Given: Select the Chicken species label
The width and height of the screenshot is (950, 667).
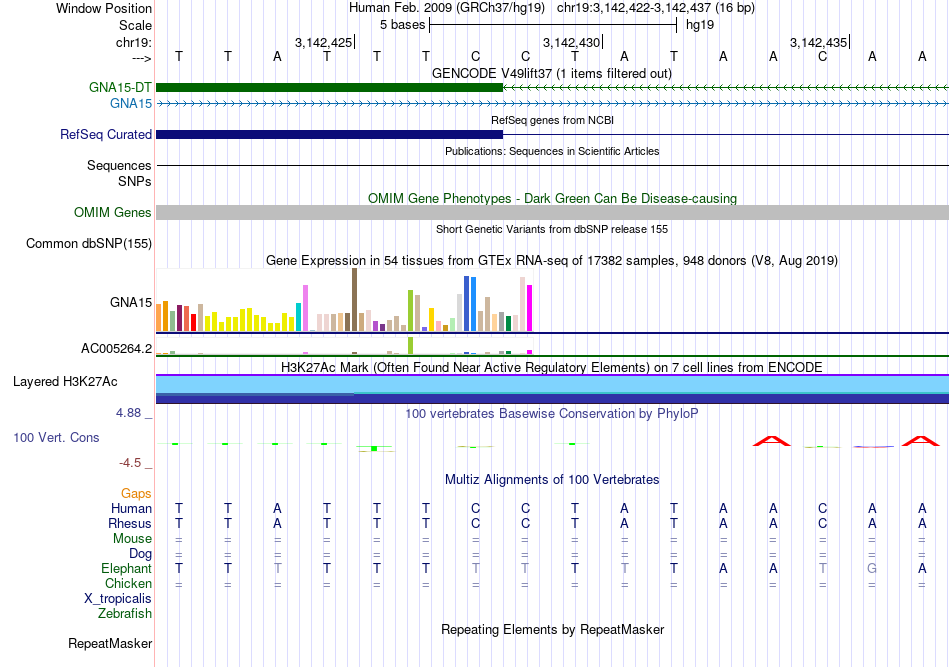Looking at the screenshot, I should 128,583.
